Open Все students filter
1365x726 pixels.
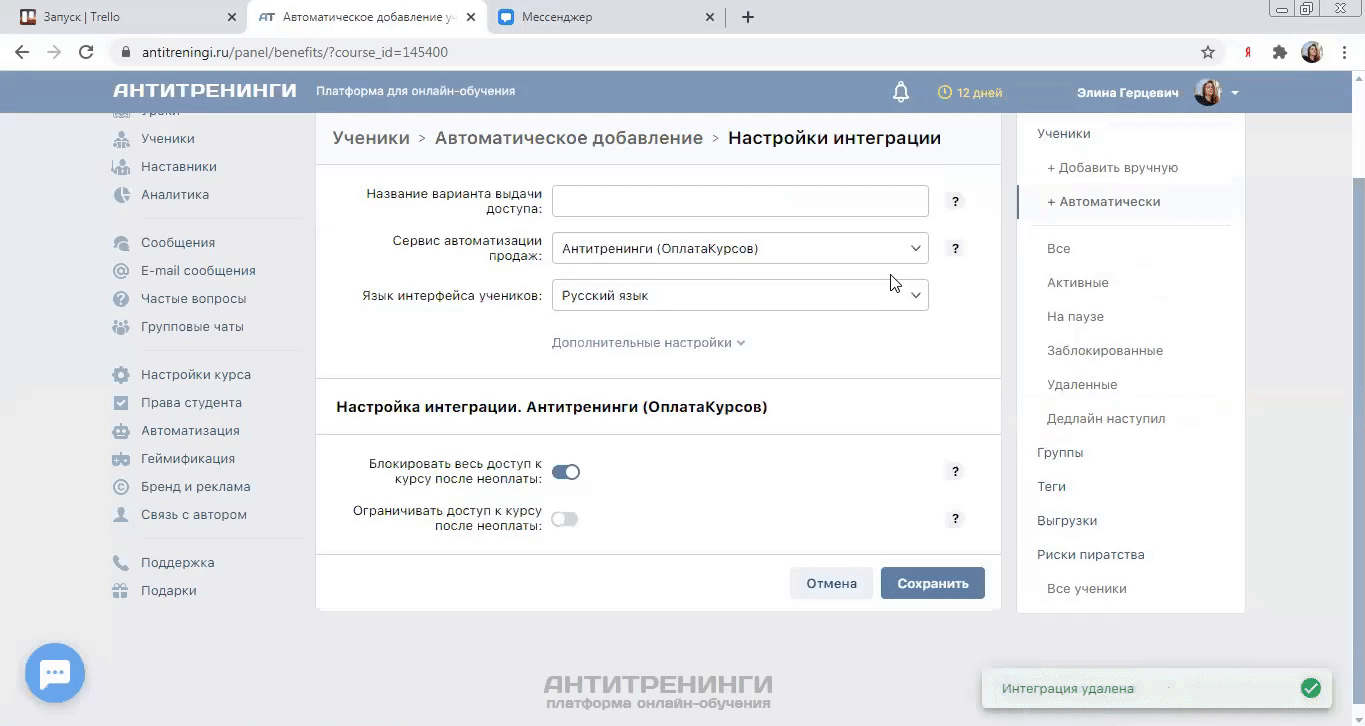(1059, 248)
